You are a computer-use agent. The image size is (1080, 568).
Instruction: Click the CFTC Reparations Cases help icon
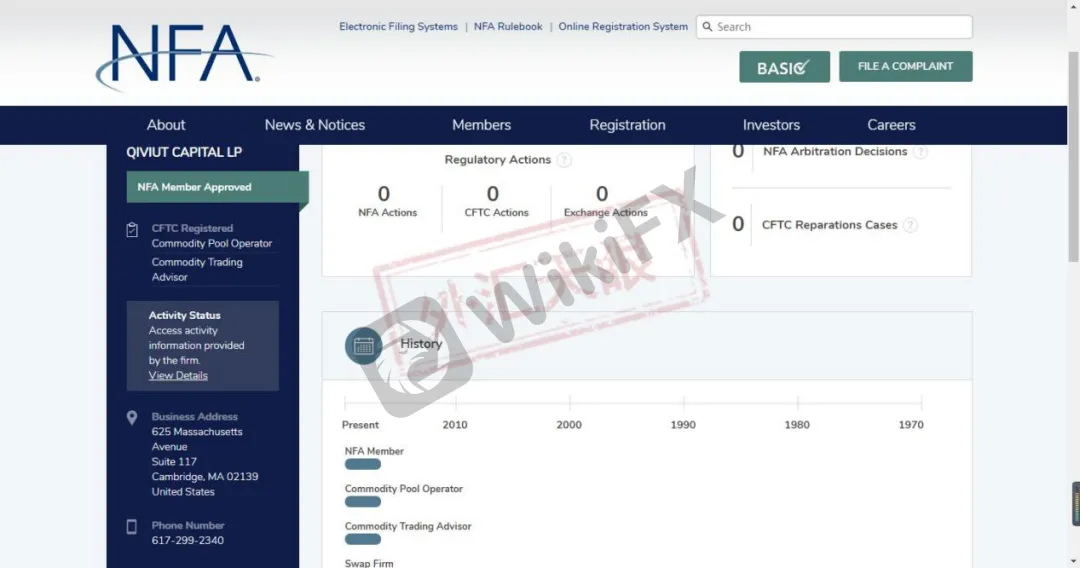(x=910, y=225)
